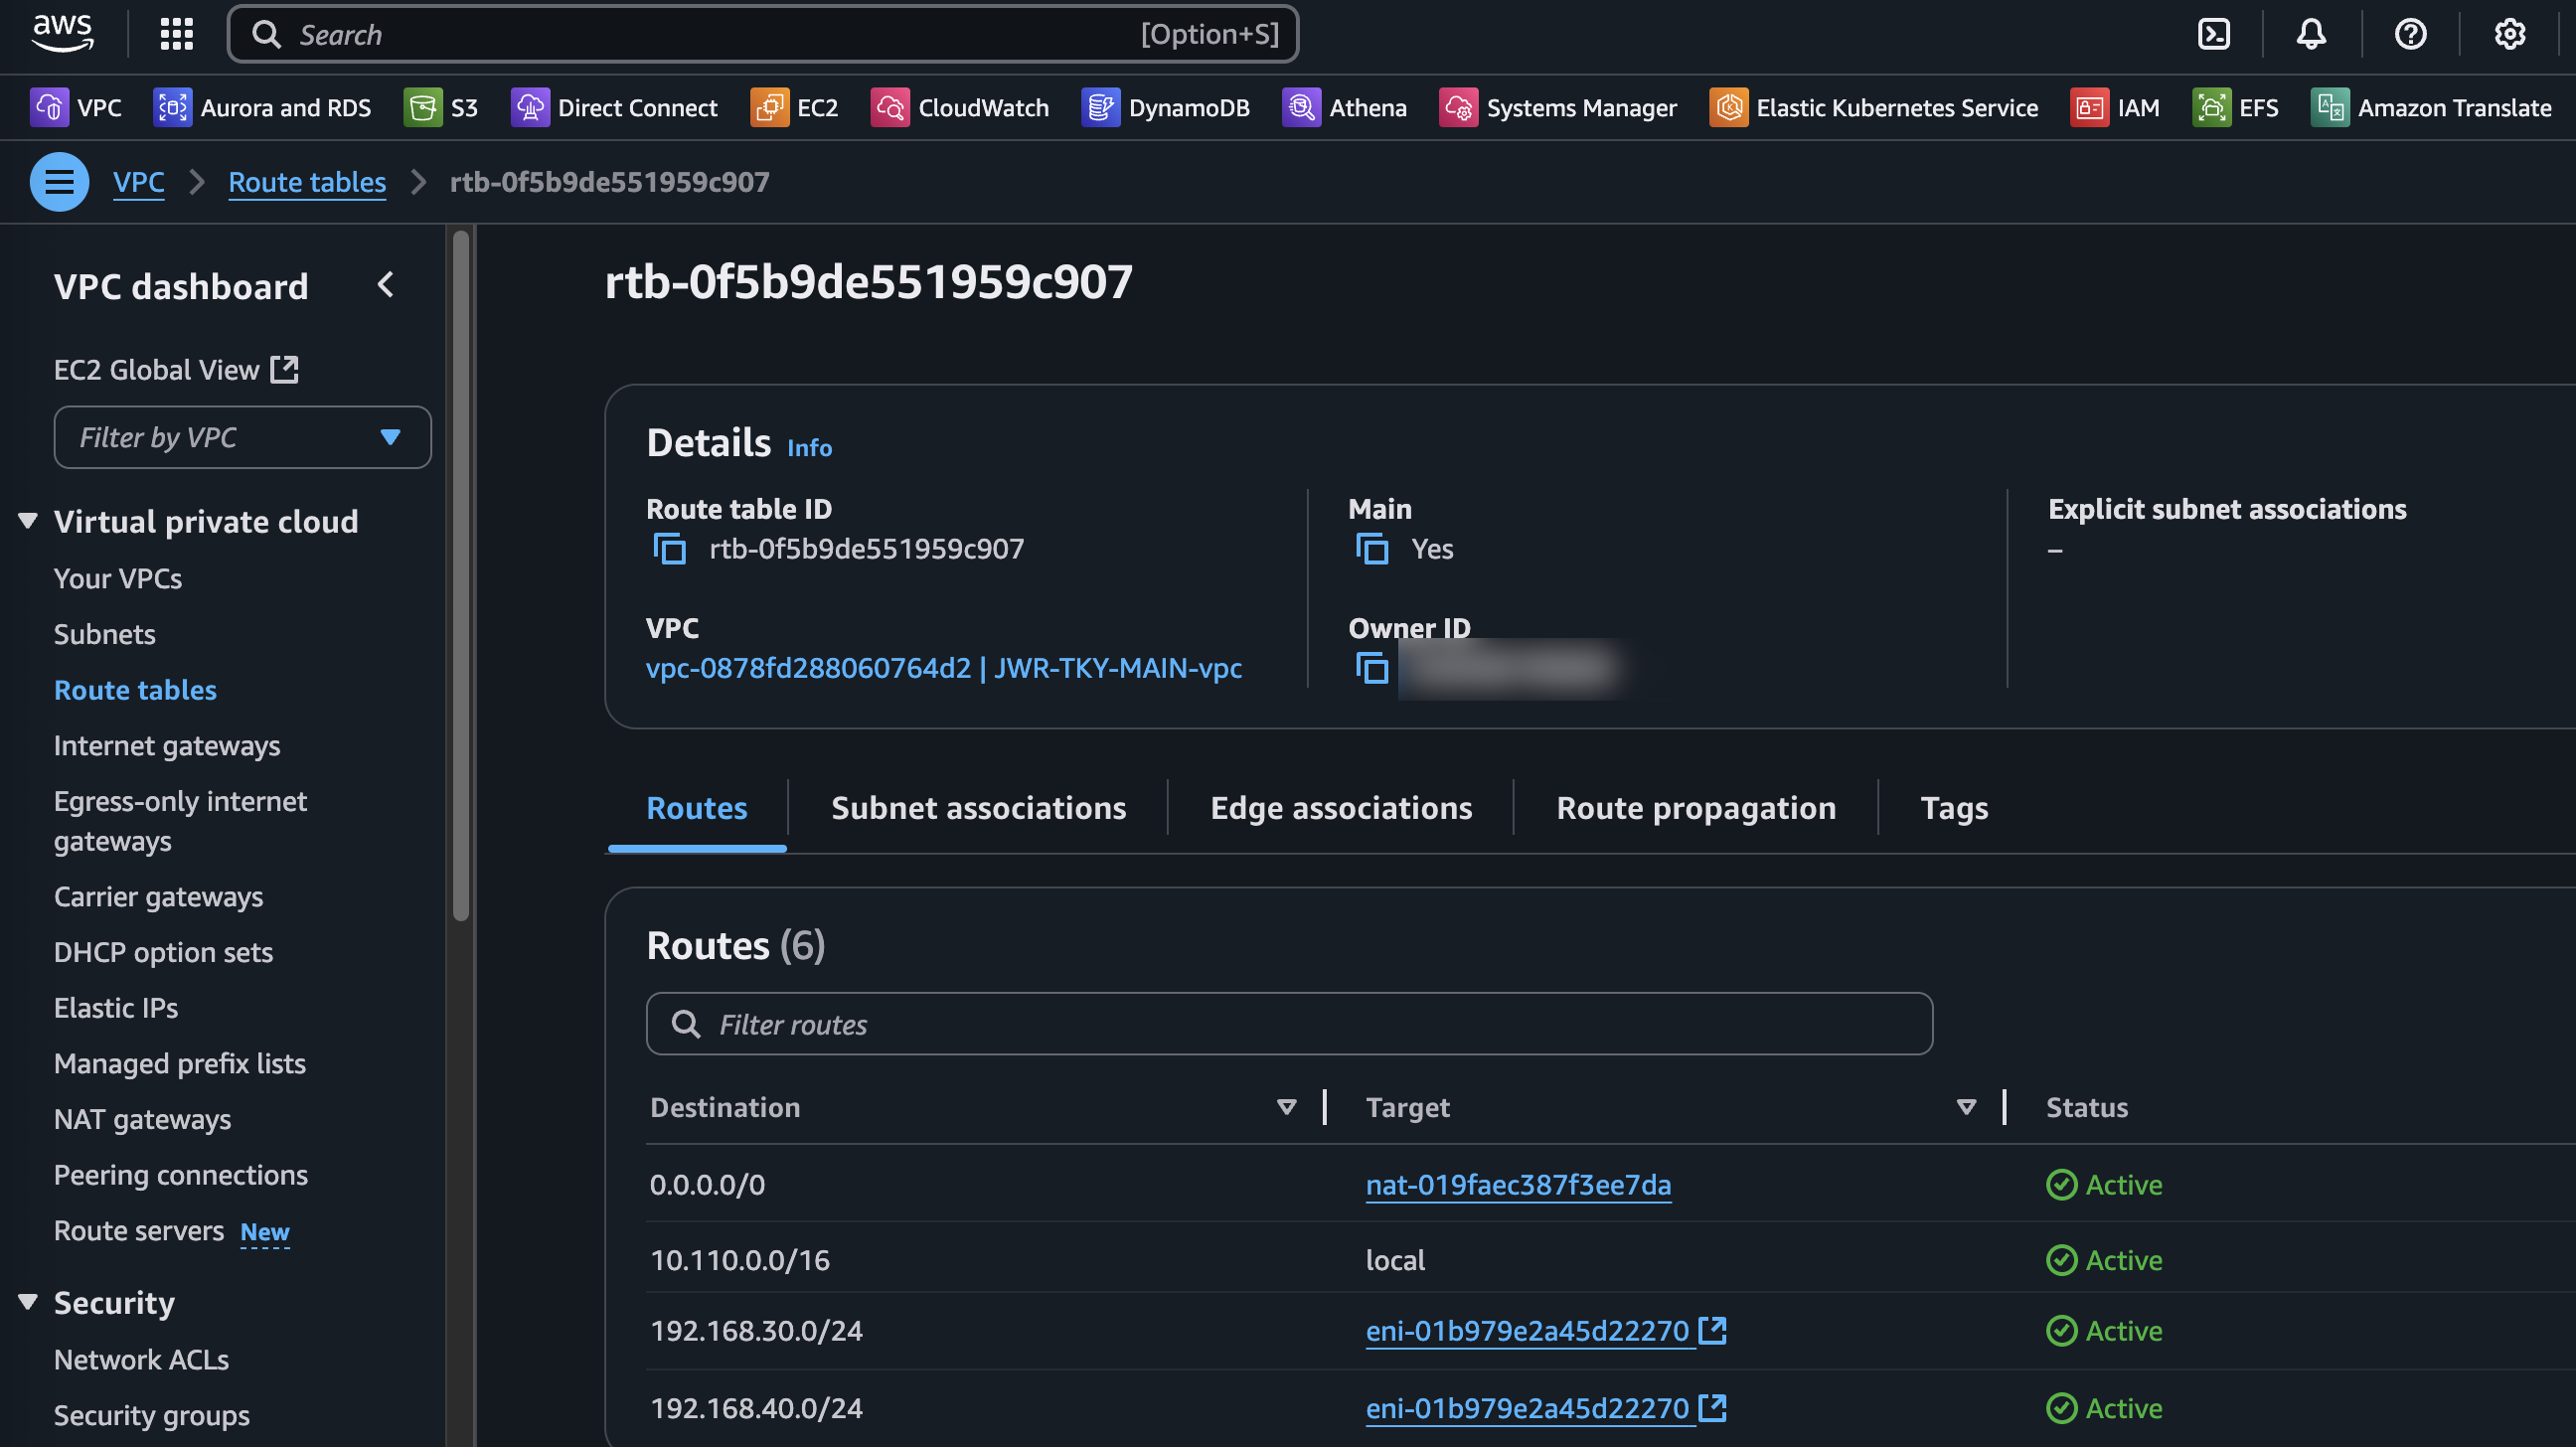
Task: Switch to the Subnet associations tab
Action: [x=978, y=808]
